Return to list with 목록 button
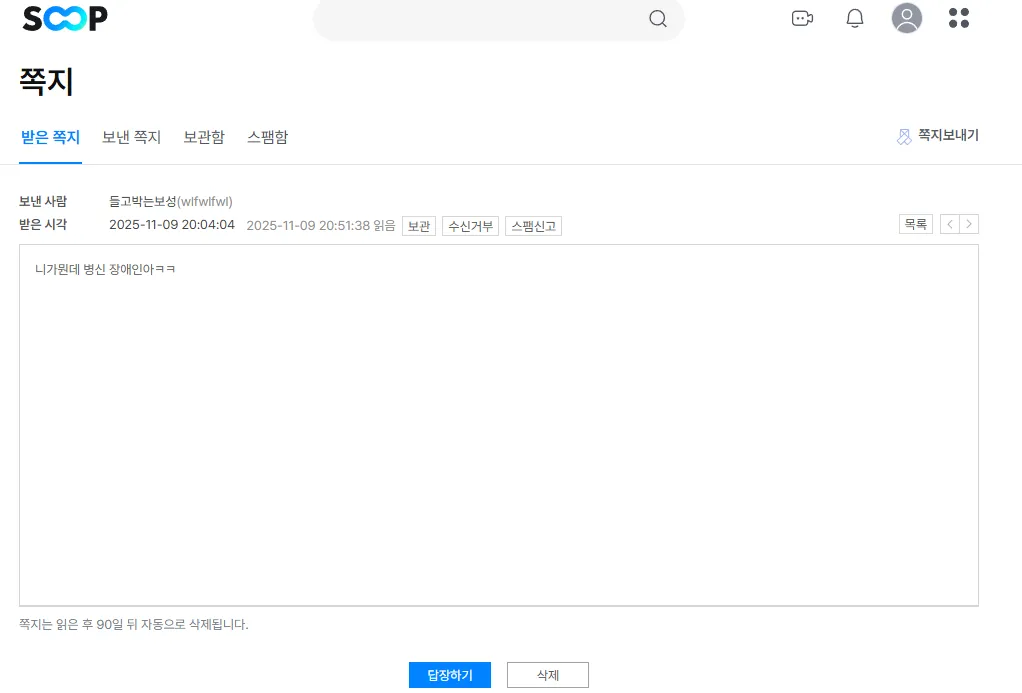 915,223
